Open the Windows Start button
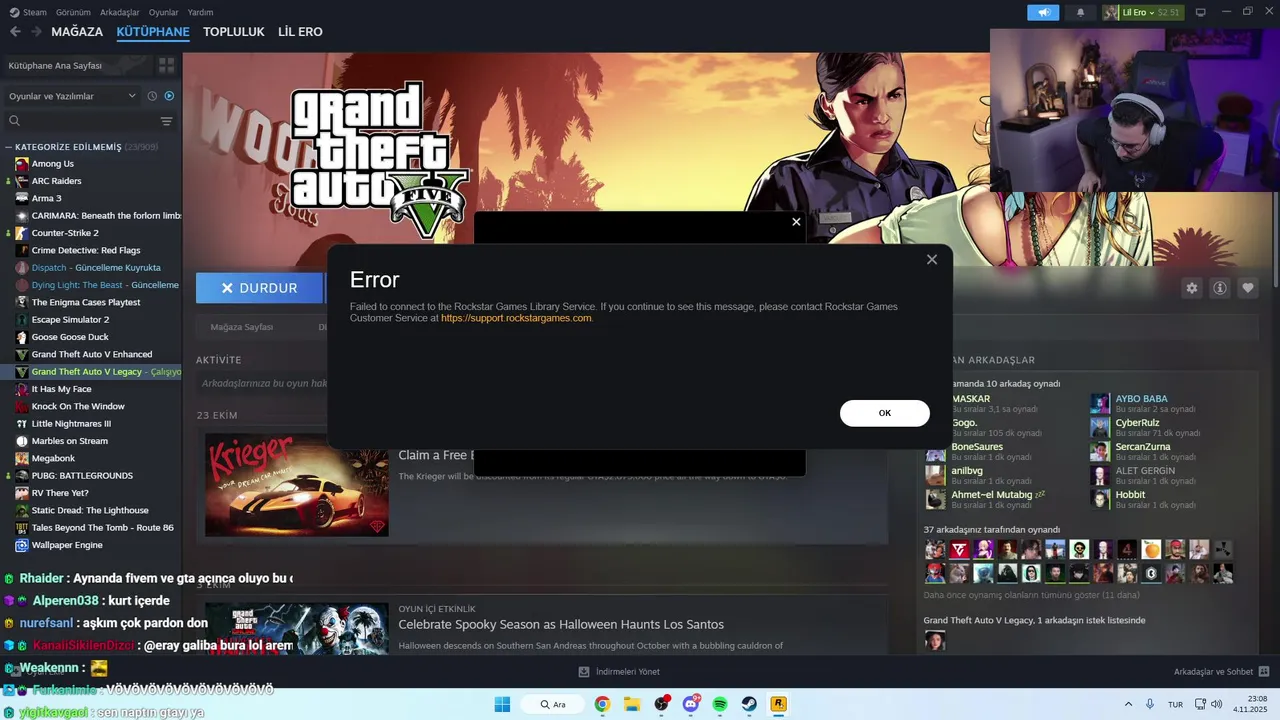The width and height of the screenshot is (1280, 720). tap(502, 704)
